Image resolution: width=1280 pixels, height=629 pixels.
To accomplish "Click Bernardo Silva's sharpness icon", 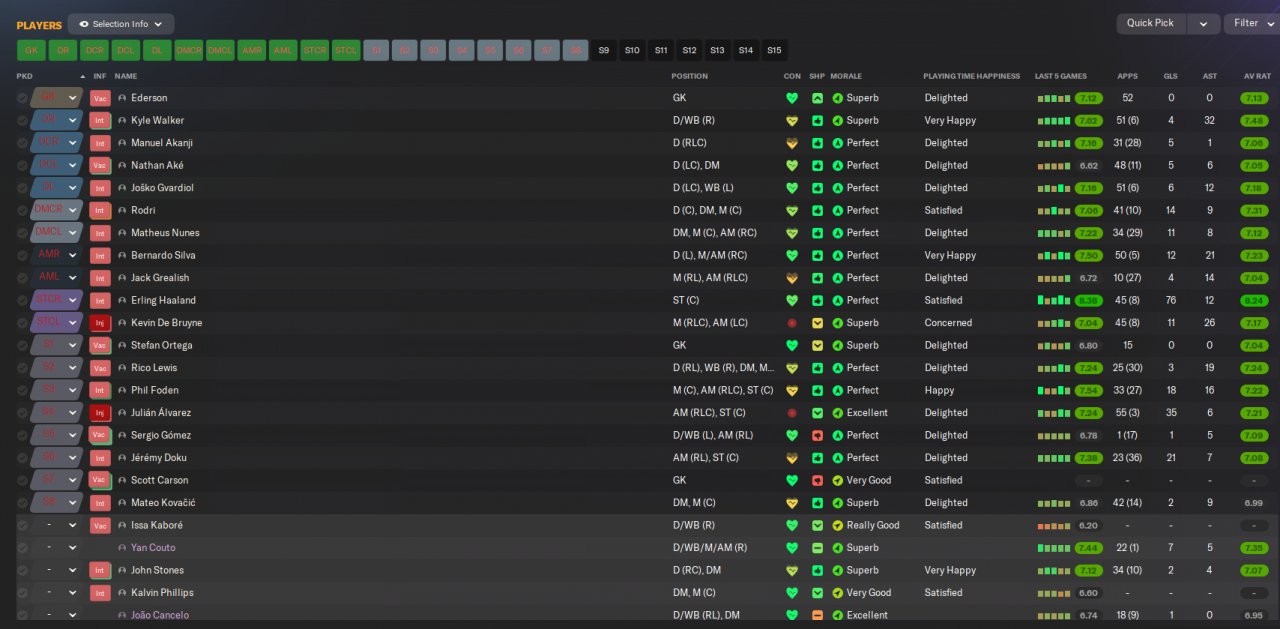I will tap(817, 255).
